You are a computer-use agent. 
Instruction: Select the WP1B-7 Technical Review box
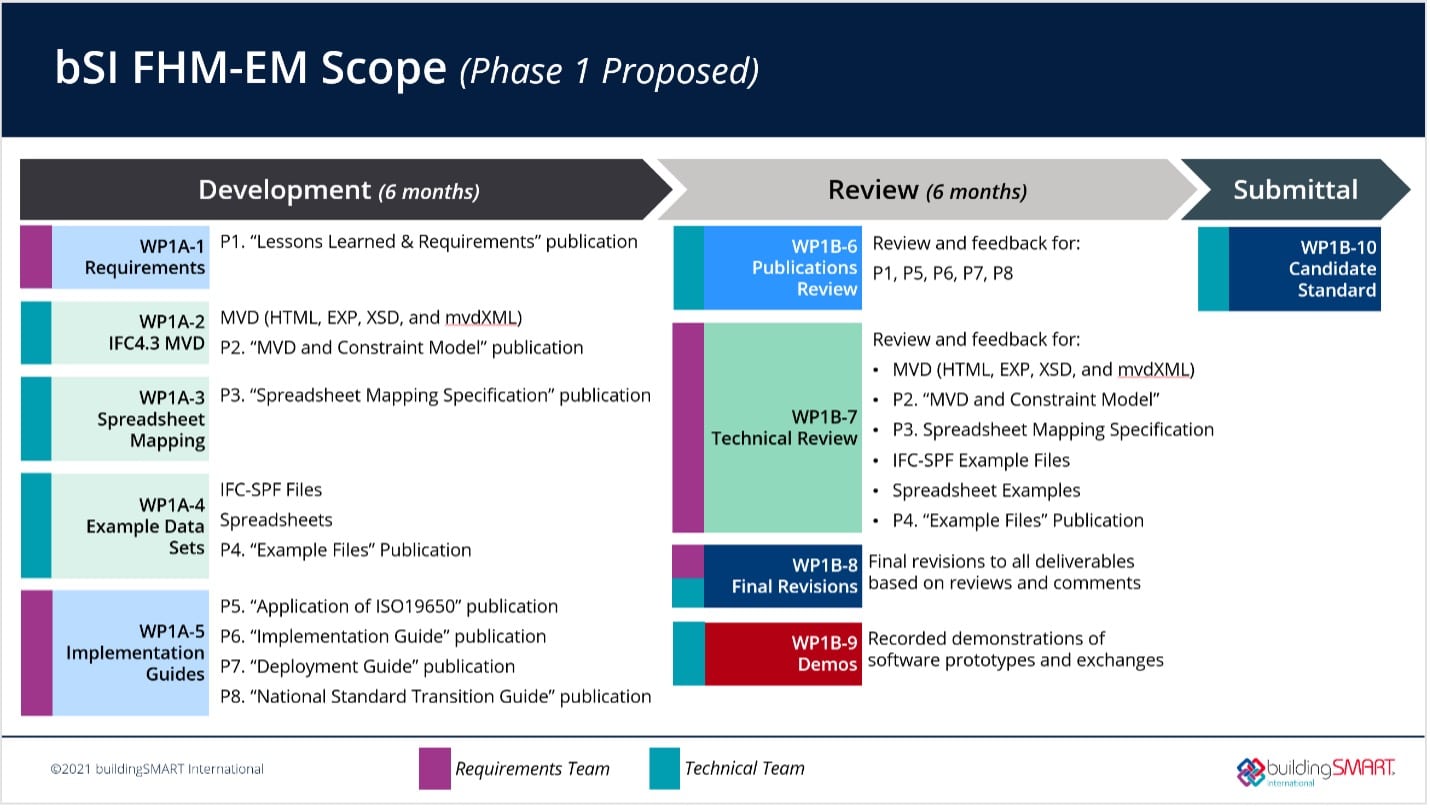click(x=782, y=427)
